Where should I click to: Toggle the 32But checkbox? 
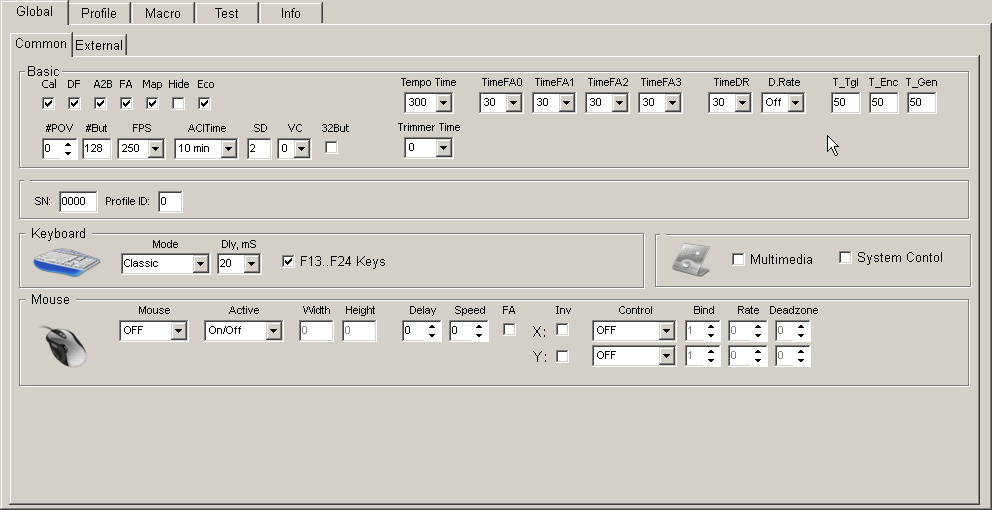[332, 148]
